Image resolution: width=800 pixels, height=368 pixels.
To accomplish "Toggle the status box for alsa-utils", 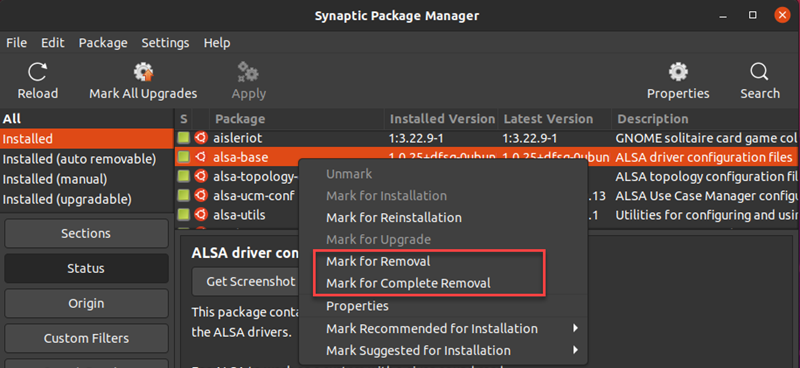I will (x=184, y=215).
